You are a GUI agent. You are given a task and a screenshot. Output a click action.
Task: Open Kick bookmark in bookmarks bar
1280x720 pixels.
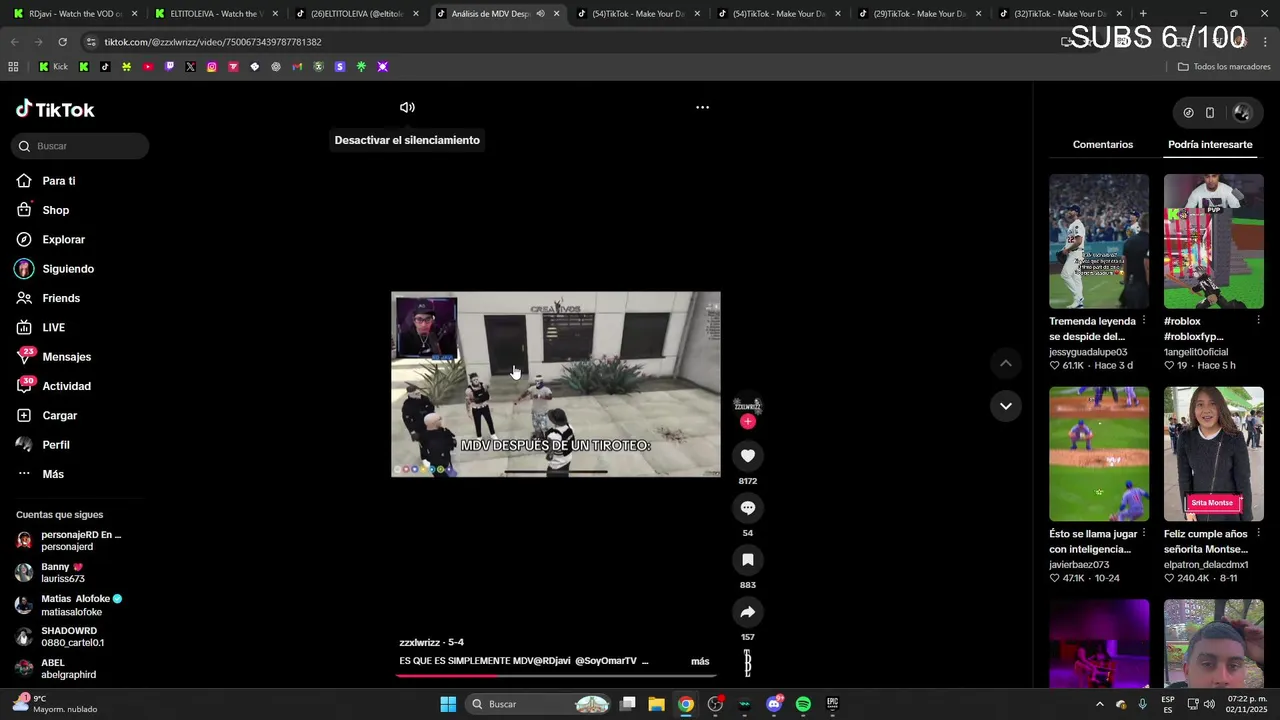53,67
